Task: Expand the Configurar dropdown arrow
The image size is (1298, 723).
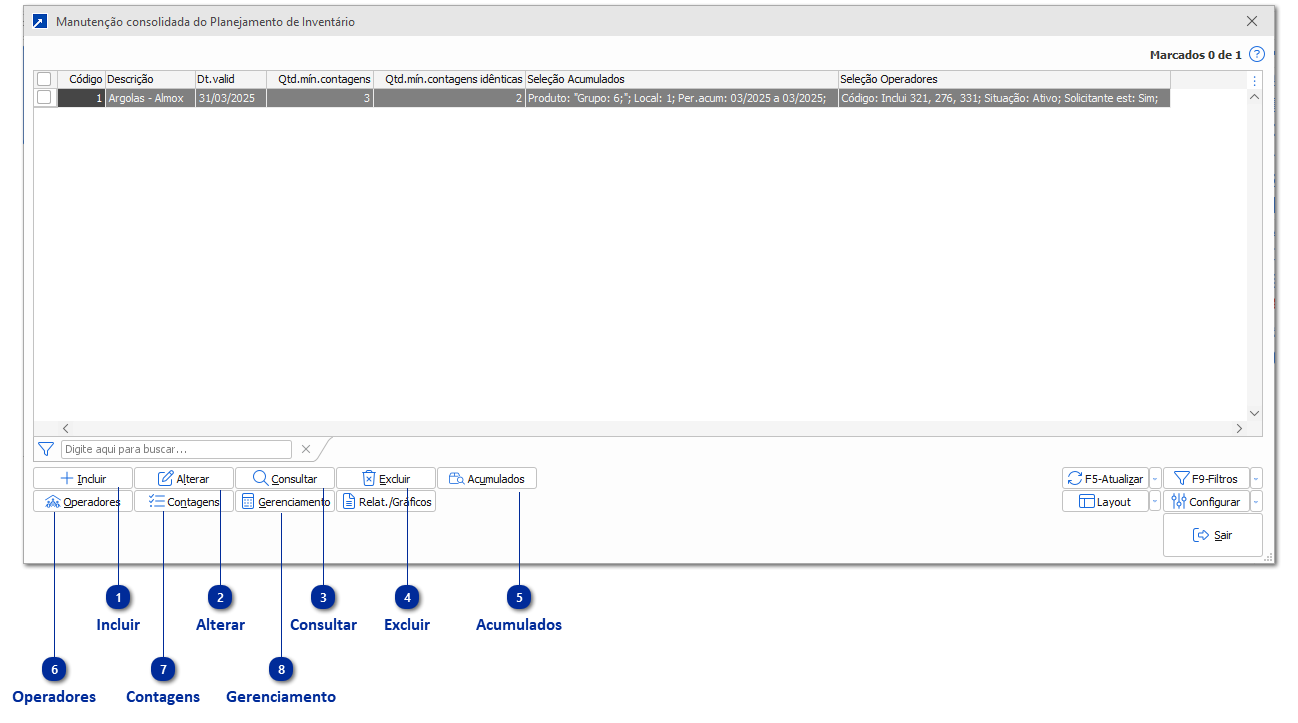Action: (x=1256, y=501)
